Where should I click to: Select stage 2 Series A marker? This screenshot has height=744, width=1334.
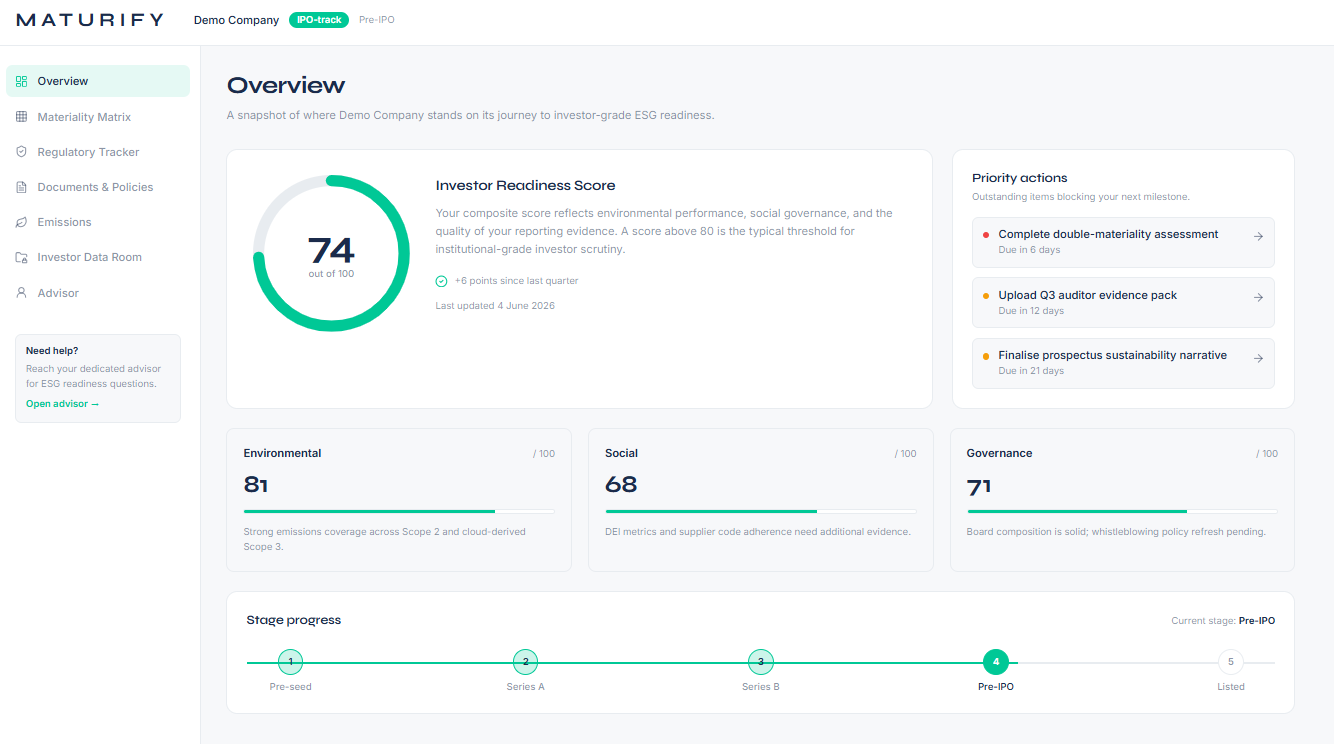pyautogui.click(x=525, y=662)
